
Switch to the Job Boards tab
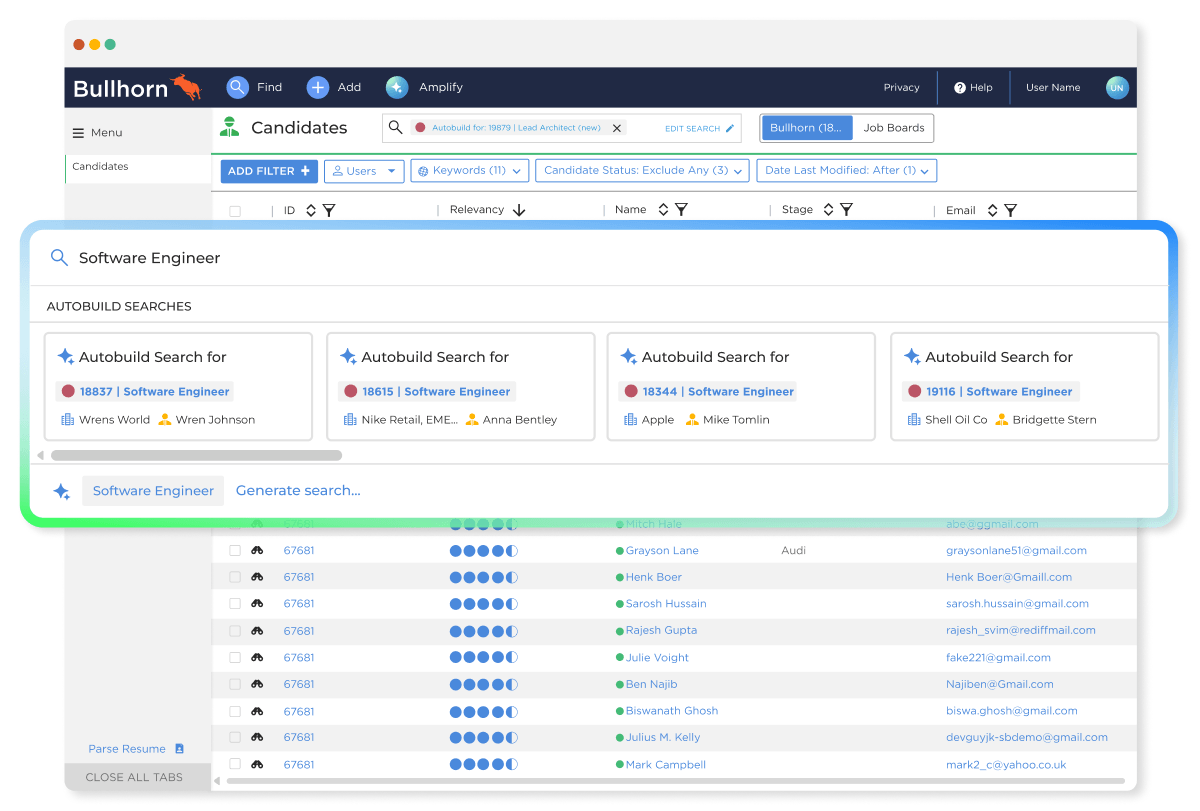coord(894,128)
